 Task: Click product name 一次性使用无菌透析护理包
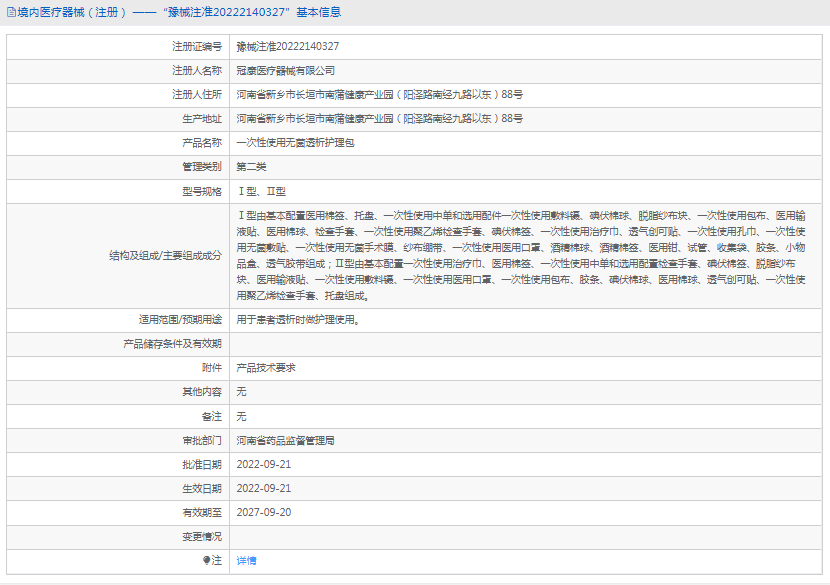click(x=295, y=143)
